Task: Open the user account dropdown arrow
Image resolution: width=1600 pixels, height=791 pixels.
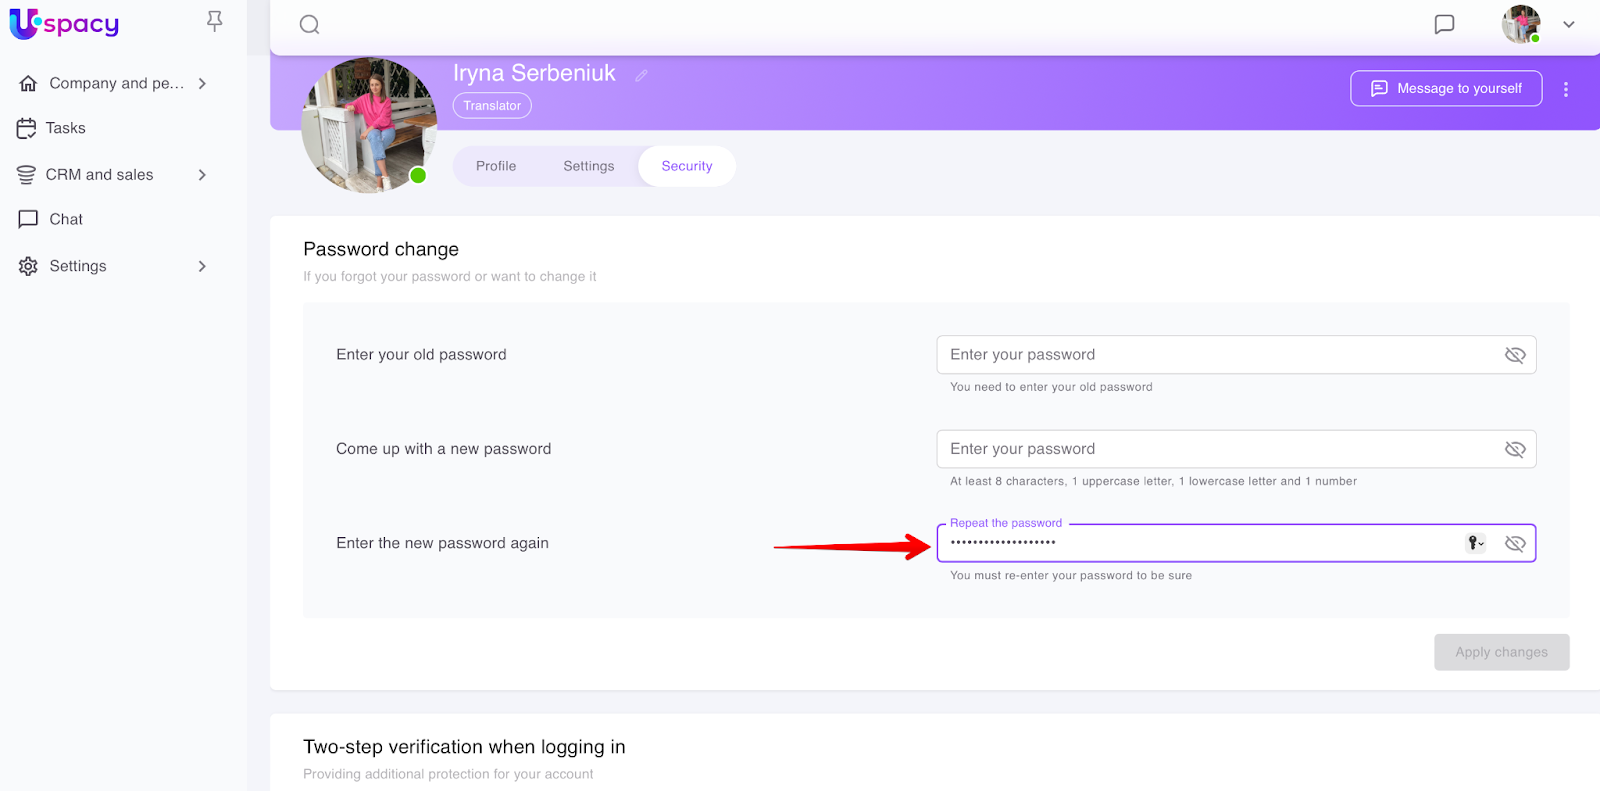Action: pyautogui.click(x=1569, y=25)
